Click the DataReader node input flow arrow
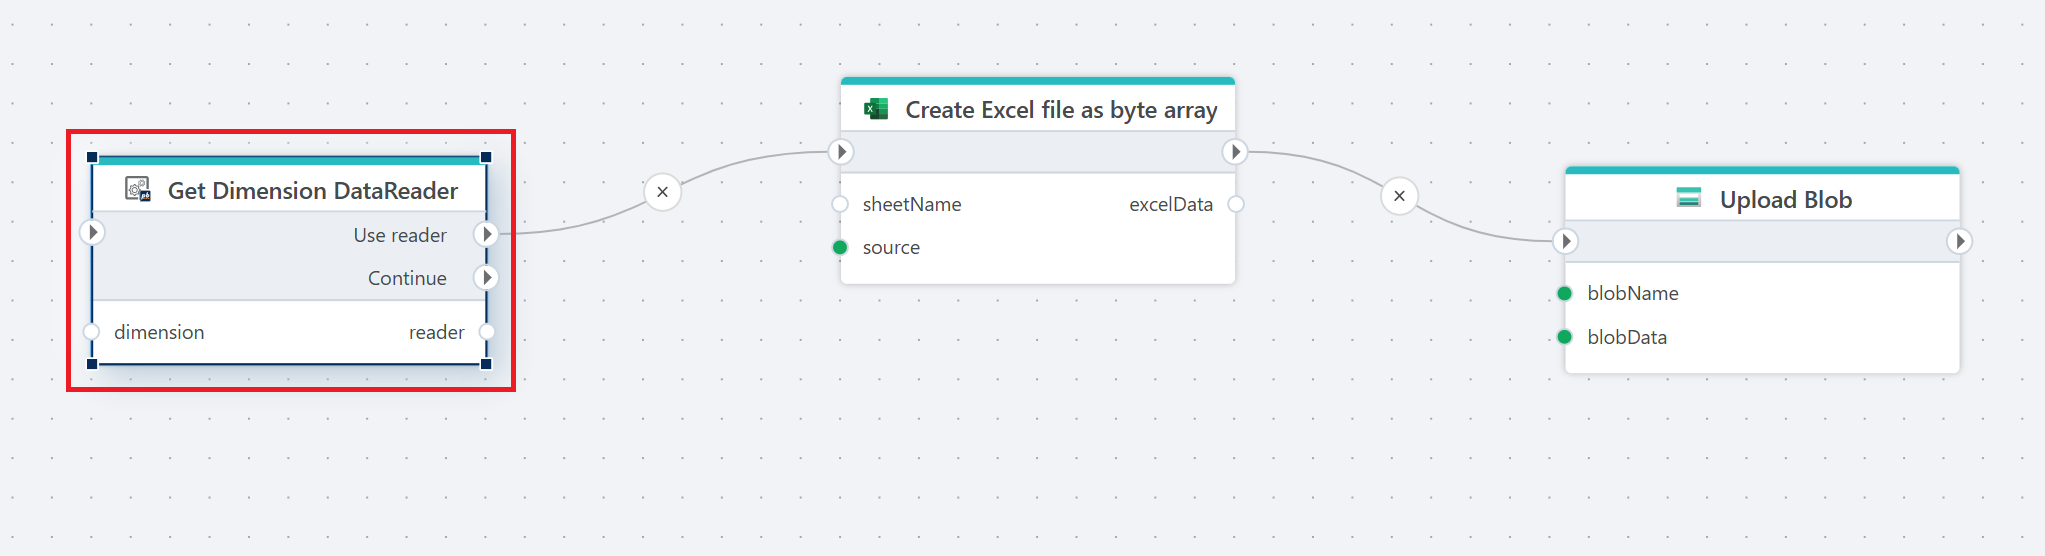Screen dimensions: 2045x556 click(92, 232)
